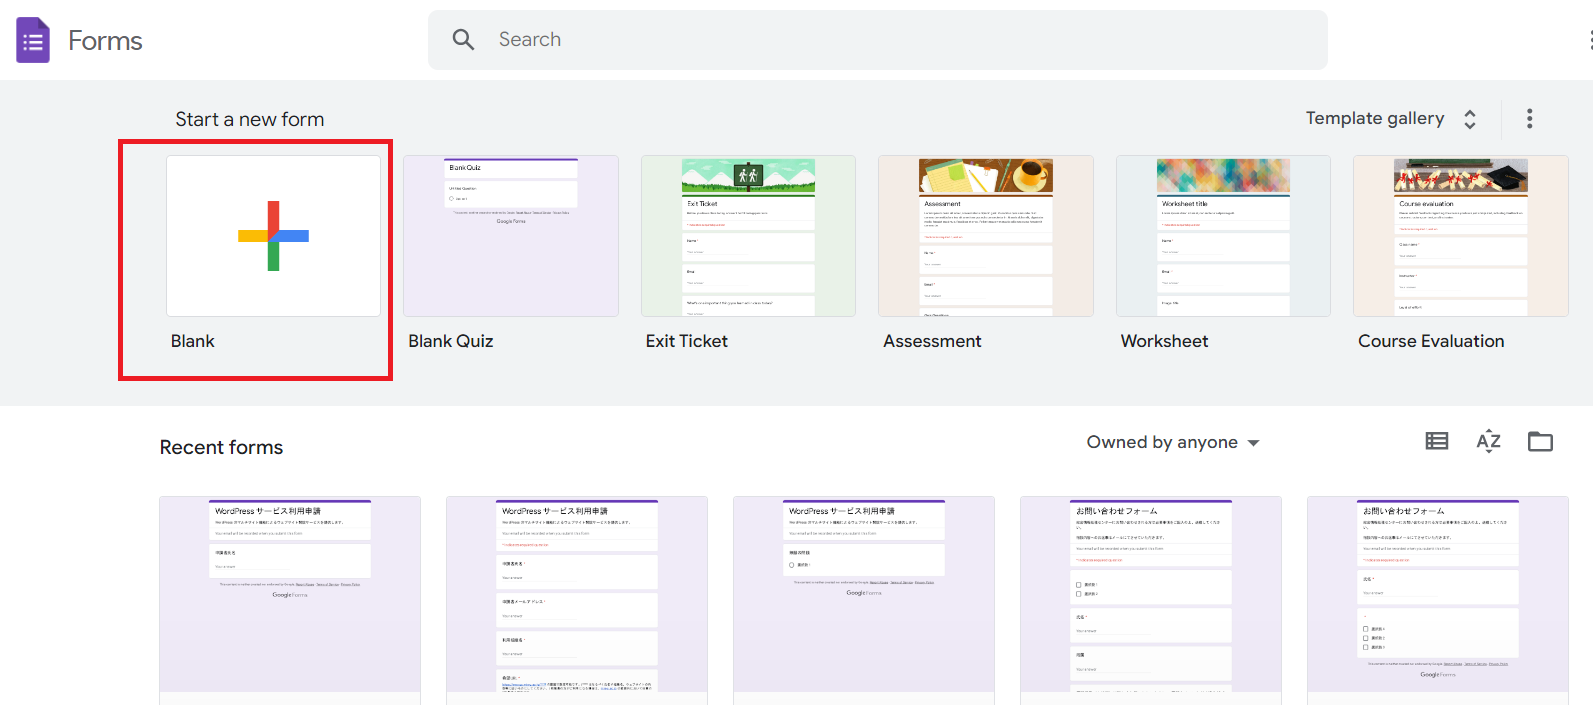
Task: Click the magnifying glass search icon
Action: [463, 40]
